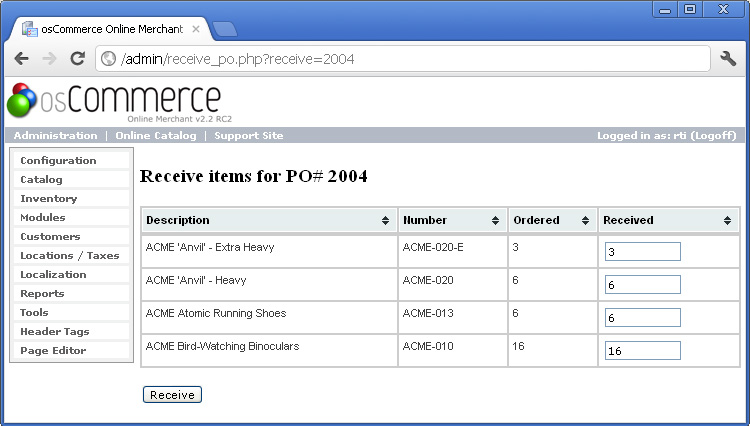Open the Tools sidebar menu
The height and width of the screenshot is (426, 750).
tap(71, 313)
